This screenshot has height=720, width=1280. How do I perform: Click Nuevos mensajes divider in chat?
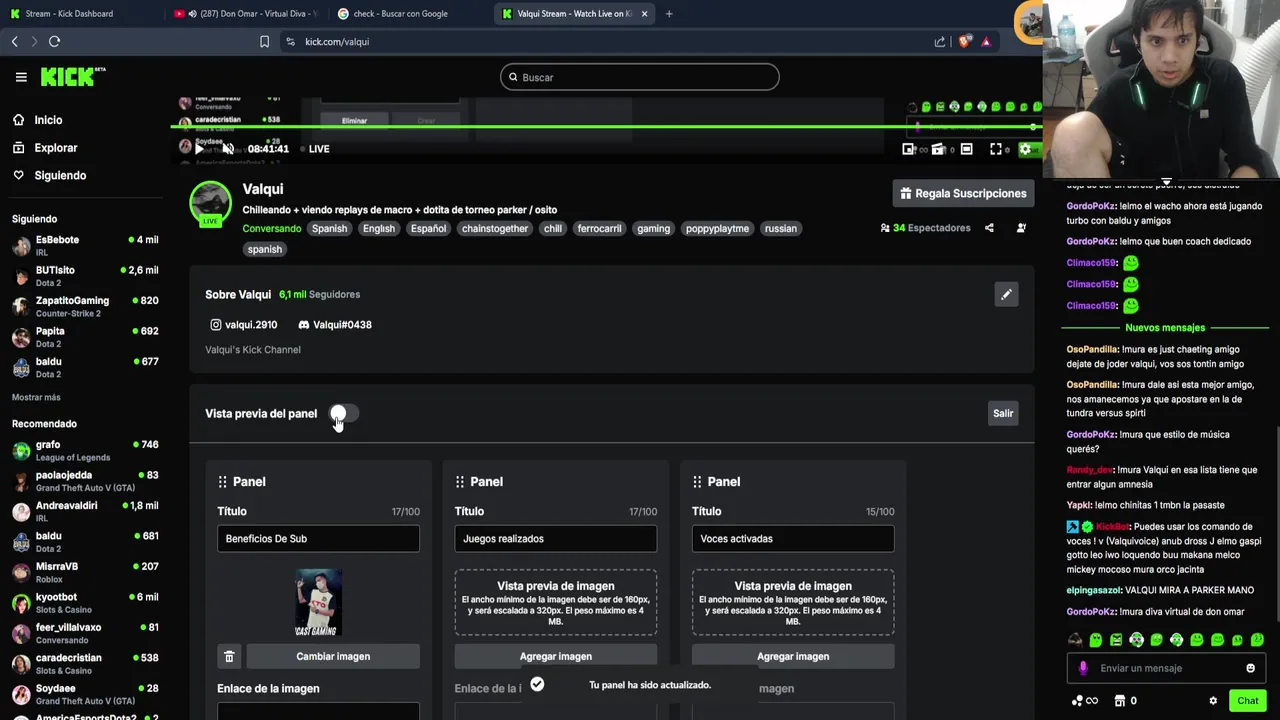pyautogui.click(x=1165, y=328)
